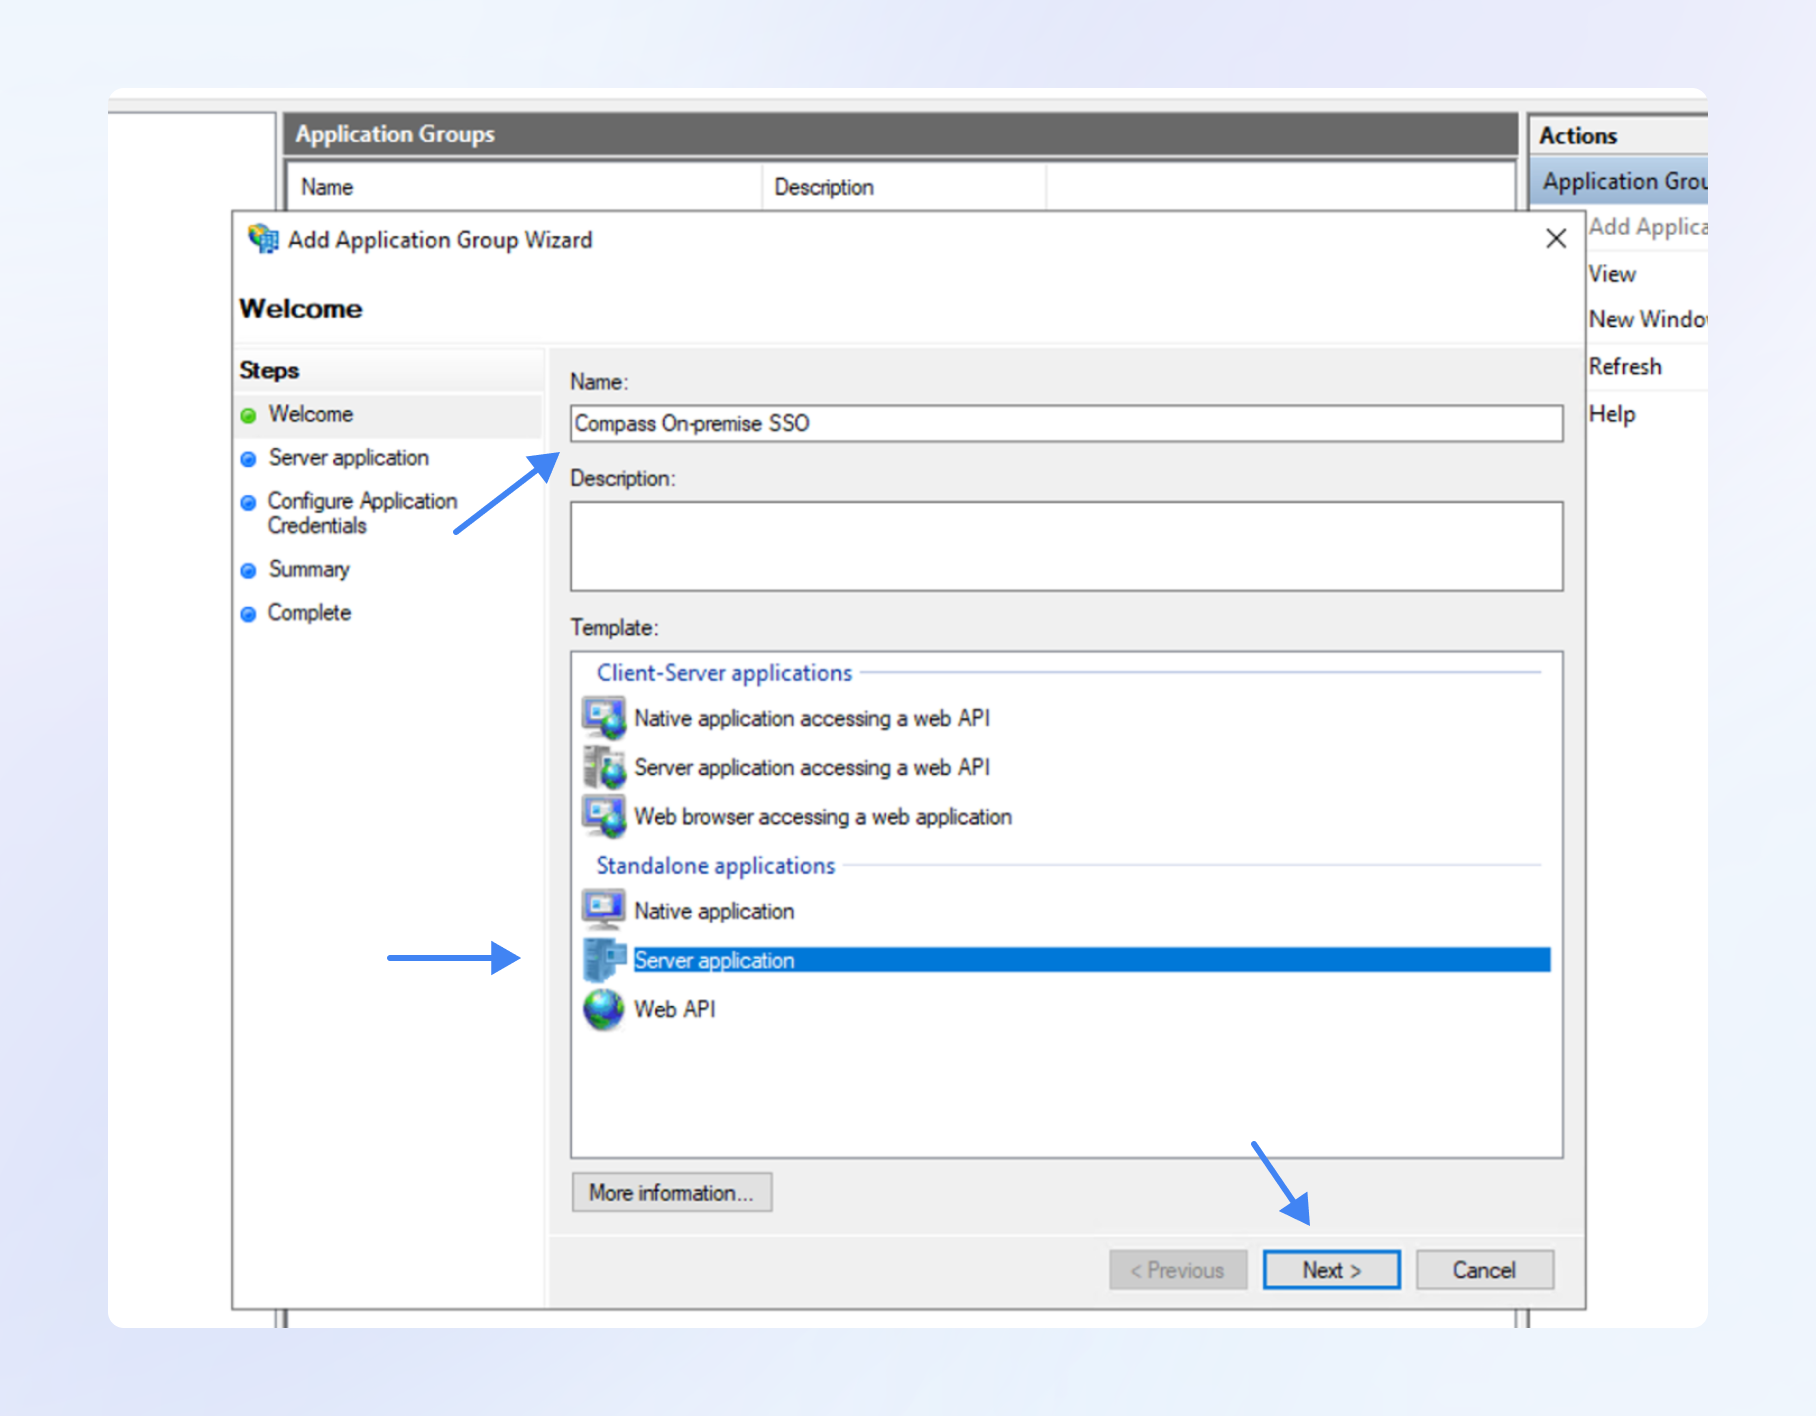This screenshot has width=1816, height=1416.
Task: Focus the Description text box
Action: click(1066, 546)
